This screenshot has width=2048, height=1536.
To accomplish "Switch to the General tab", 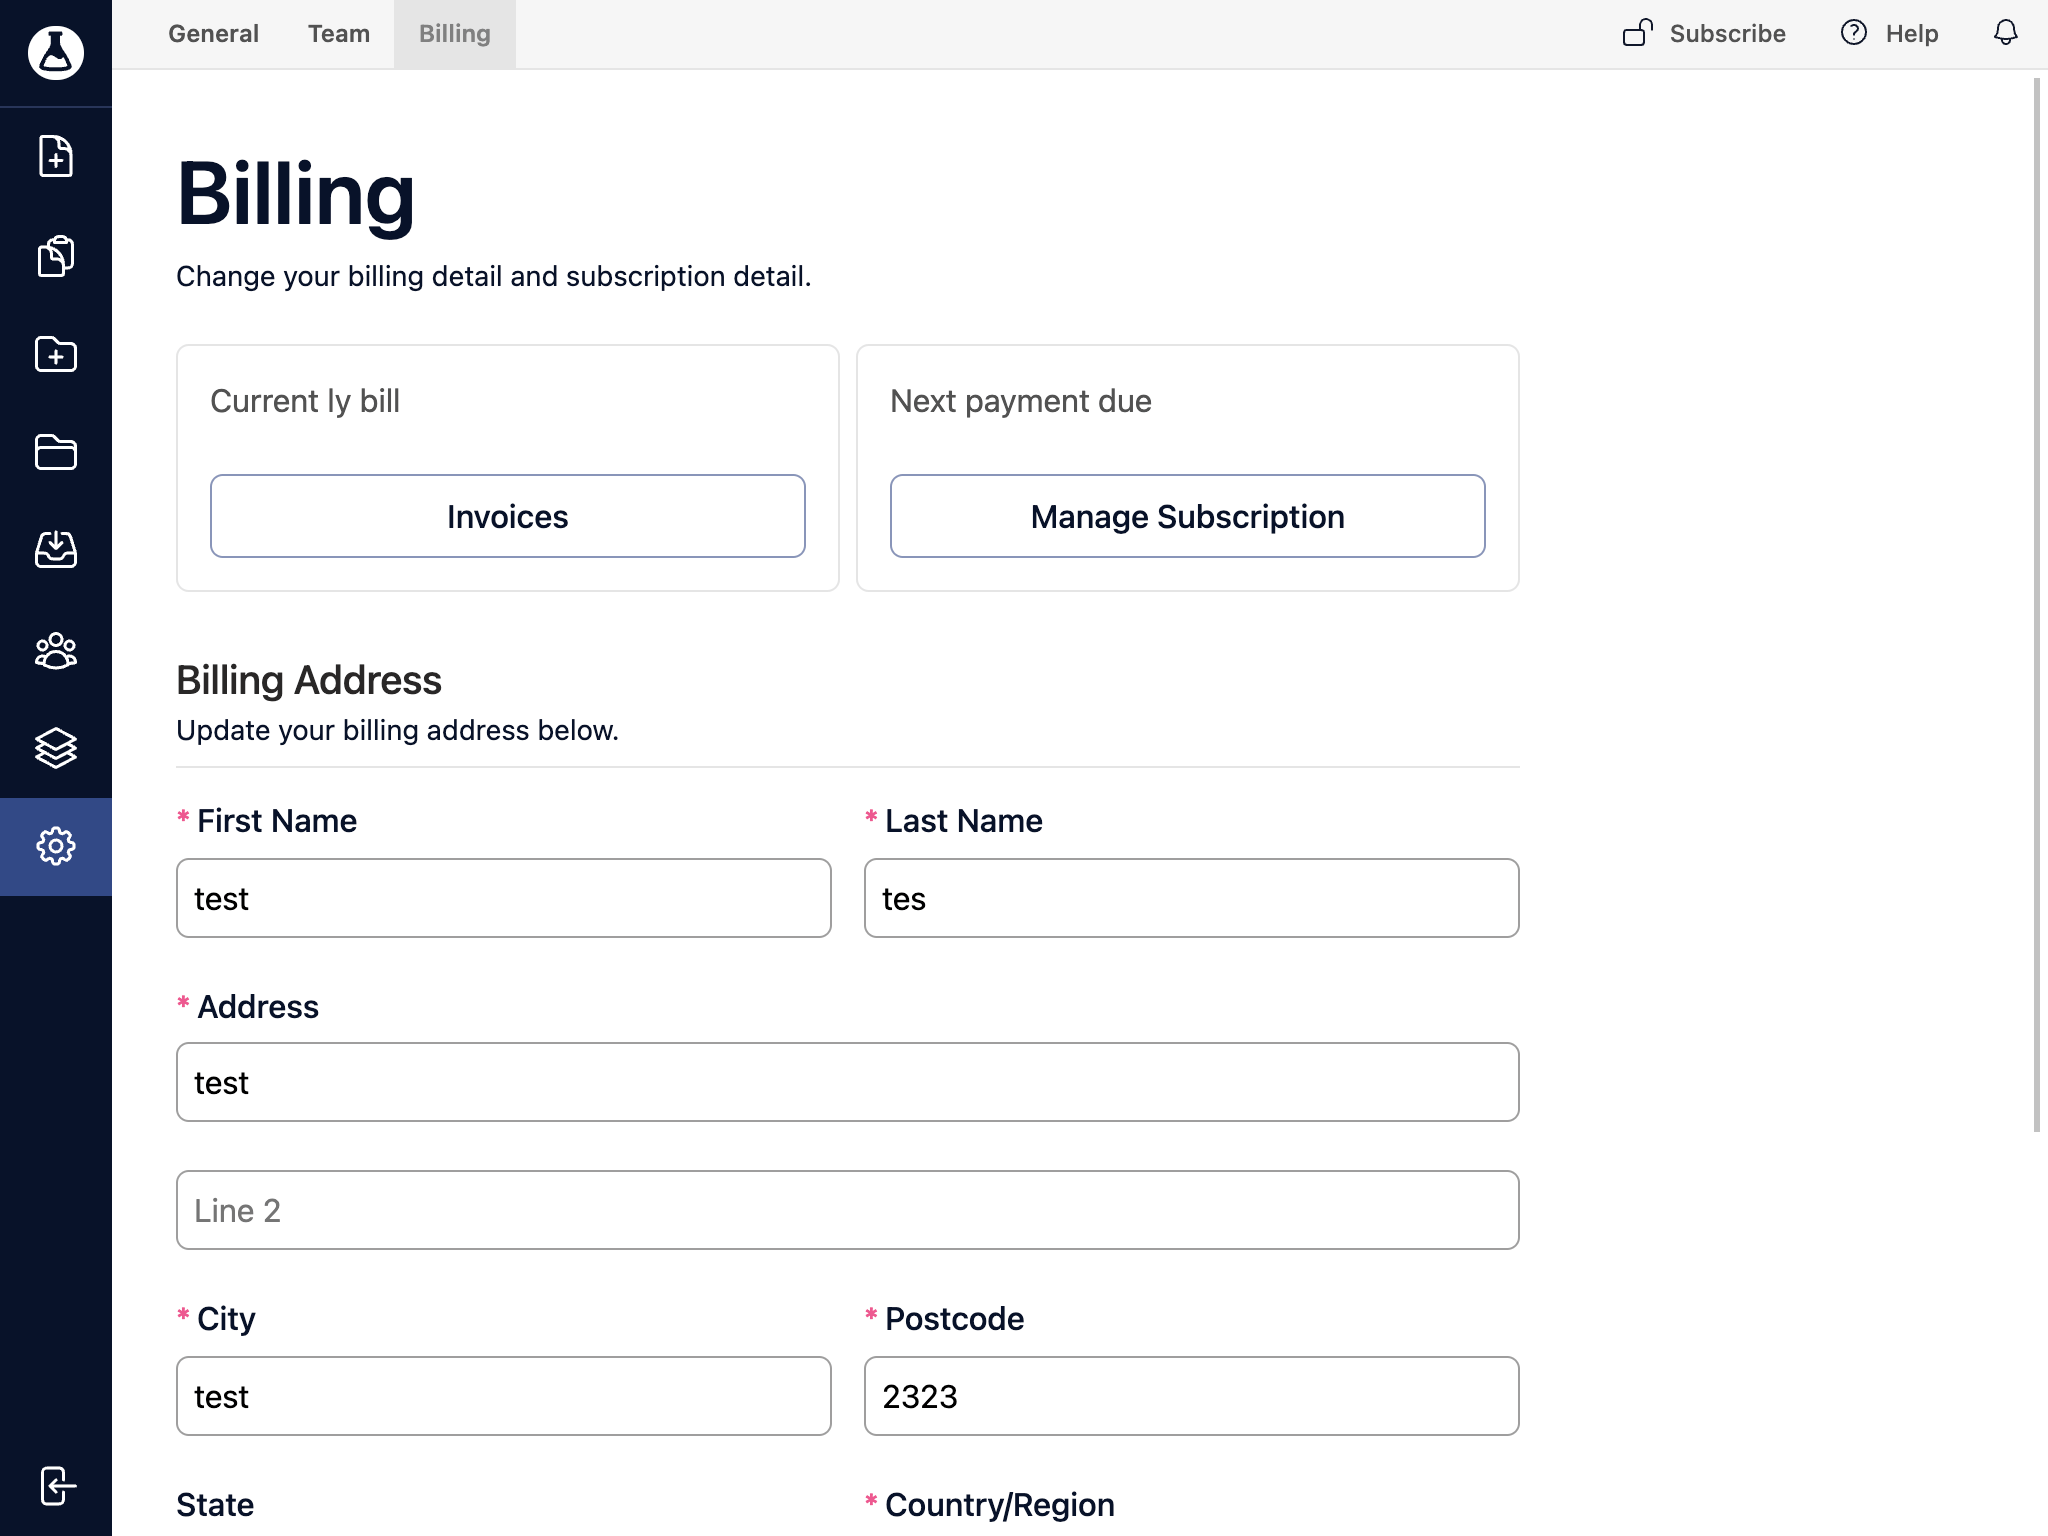I will (213, 34).
